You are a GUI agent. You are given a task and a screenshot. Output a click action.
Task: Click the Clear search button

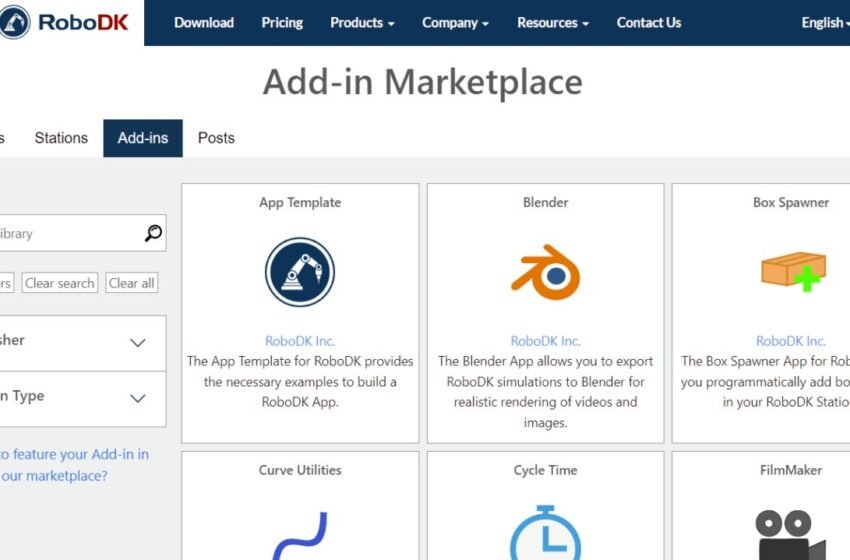60,283
